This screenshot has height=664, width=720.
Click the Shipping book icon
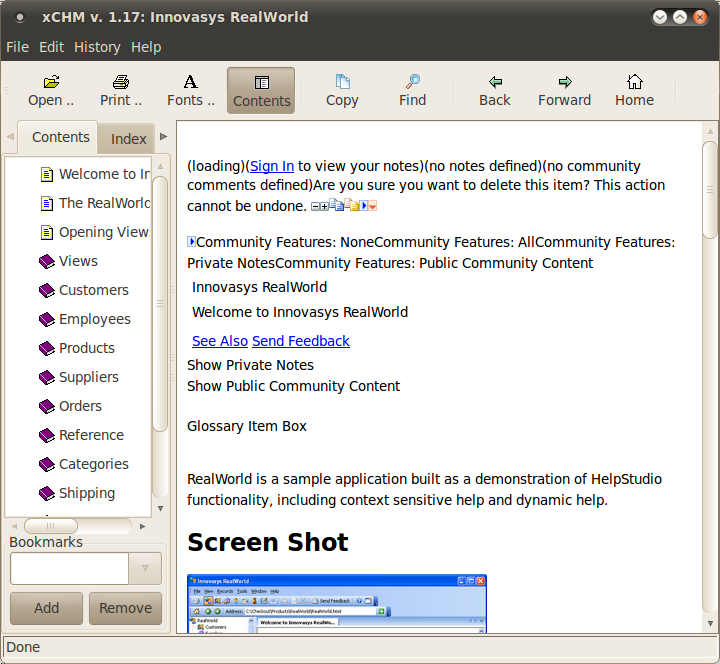47,493
